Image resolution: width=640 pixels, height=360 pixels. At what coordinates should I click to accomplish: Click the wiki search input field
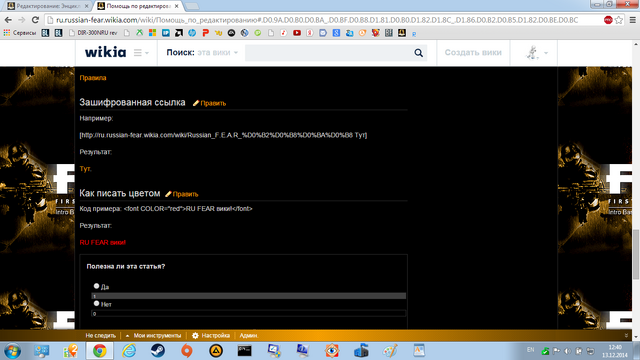(329, 53)
